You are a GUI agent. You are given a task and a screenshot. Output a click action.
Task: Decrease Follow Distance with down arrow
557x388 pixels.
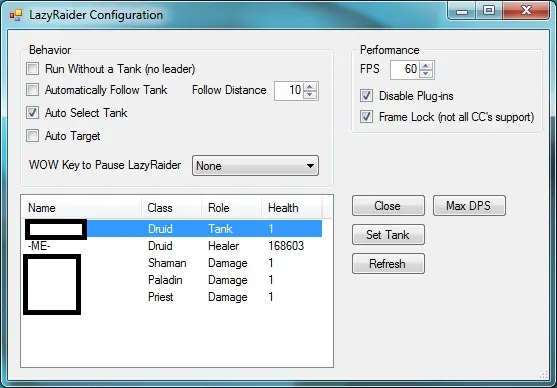click(x=310, y=95)
